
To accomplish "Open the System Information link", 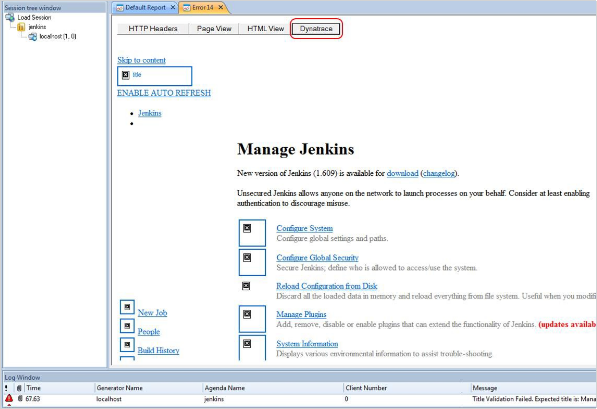I will [307, 343].
